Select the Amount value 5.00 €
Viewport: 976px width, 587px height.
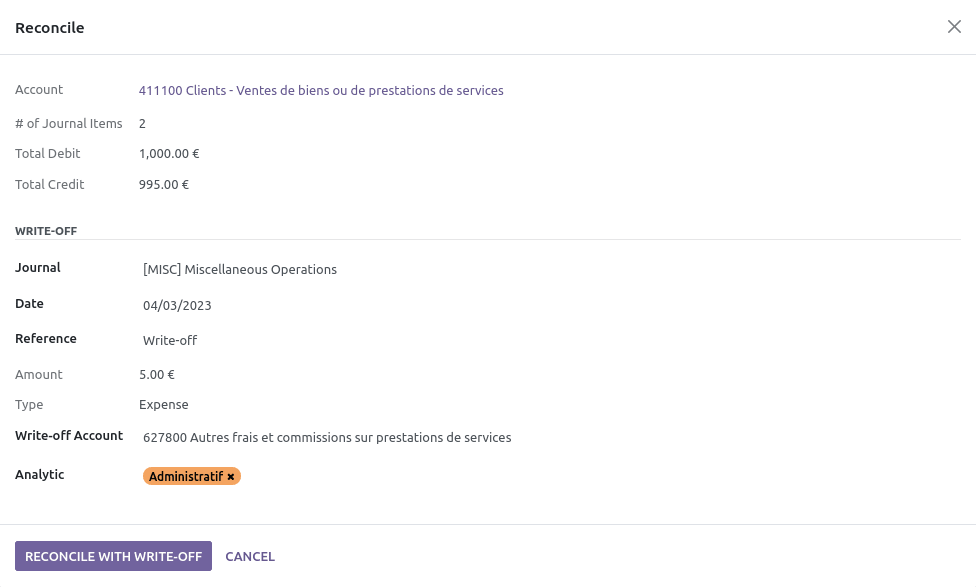click(157, 375)
